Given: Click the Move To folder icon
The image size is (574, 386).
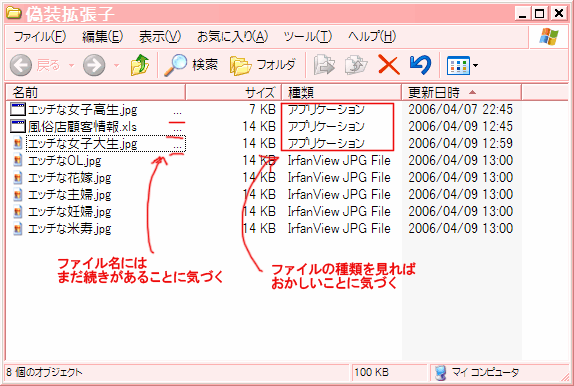Looking at the screenshot, I should [x=324, y=65].
